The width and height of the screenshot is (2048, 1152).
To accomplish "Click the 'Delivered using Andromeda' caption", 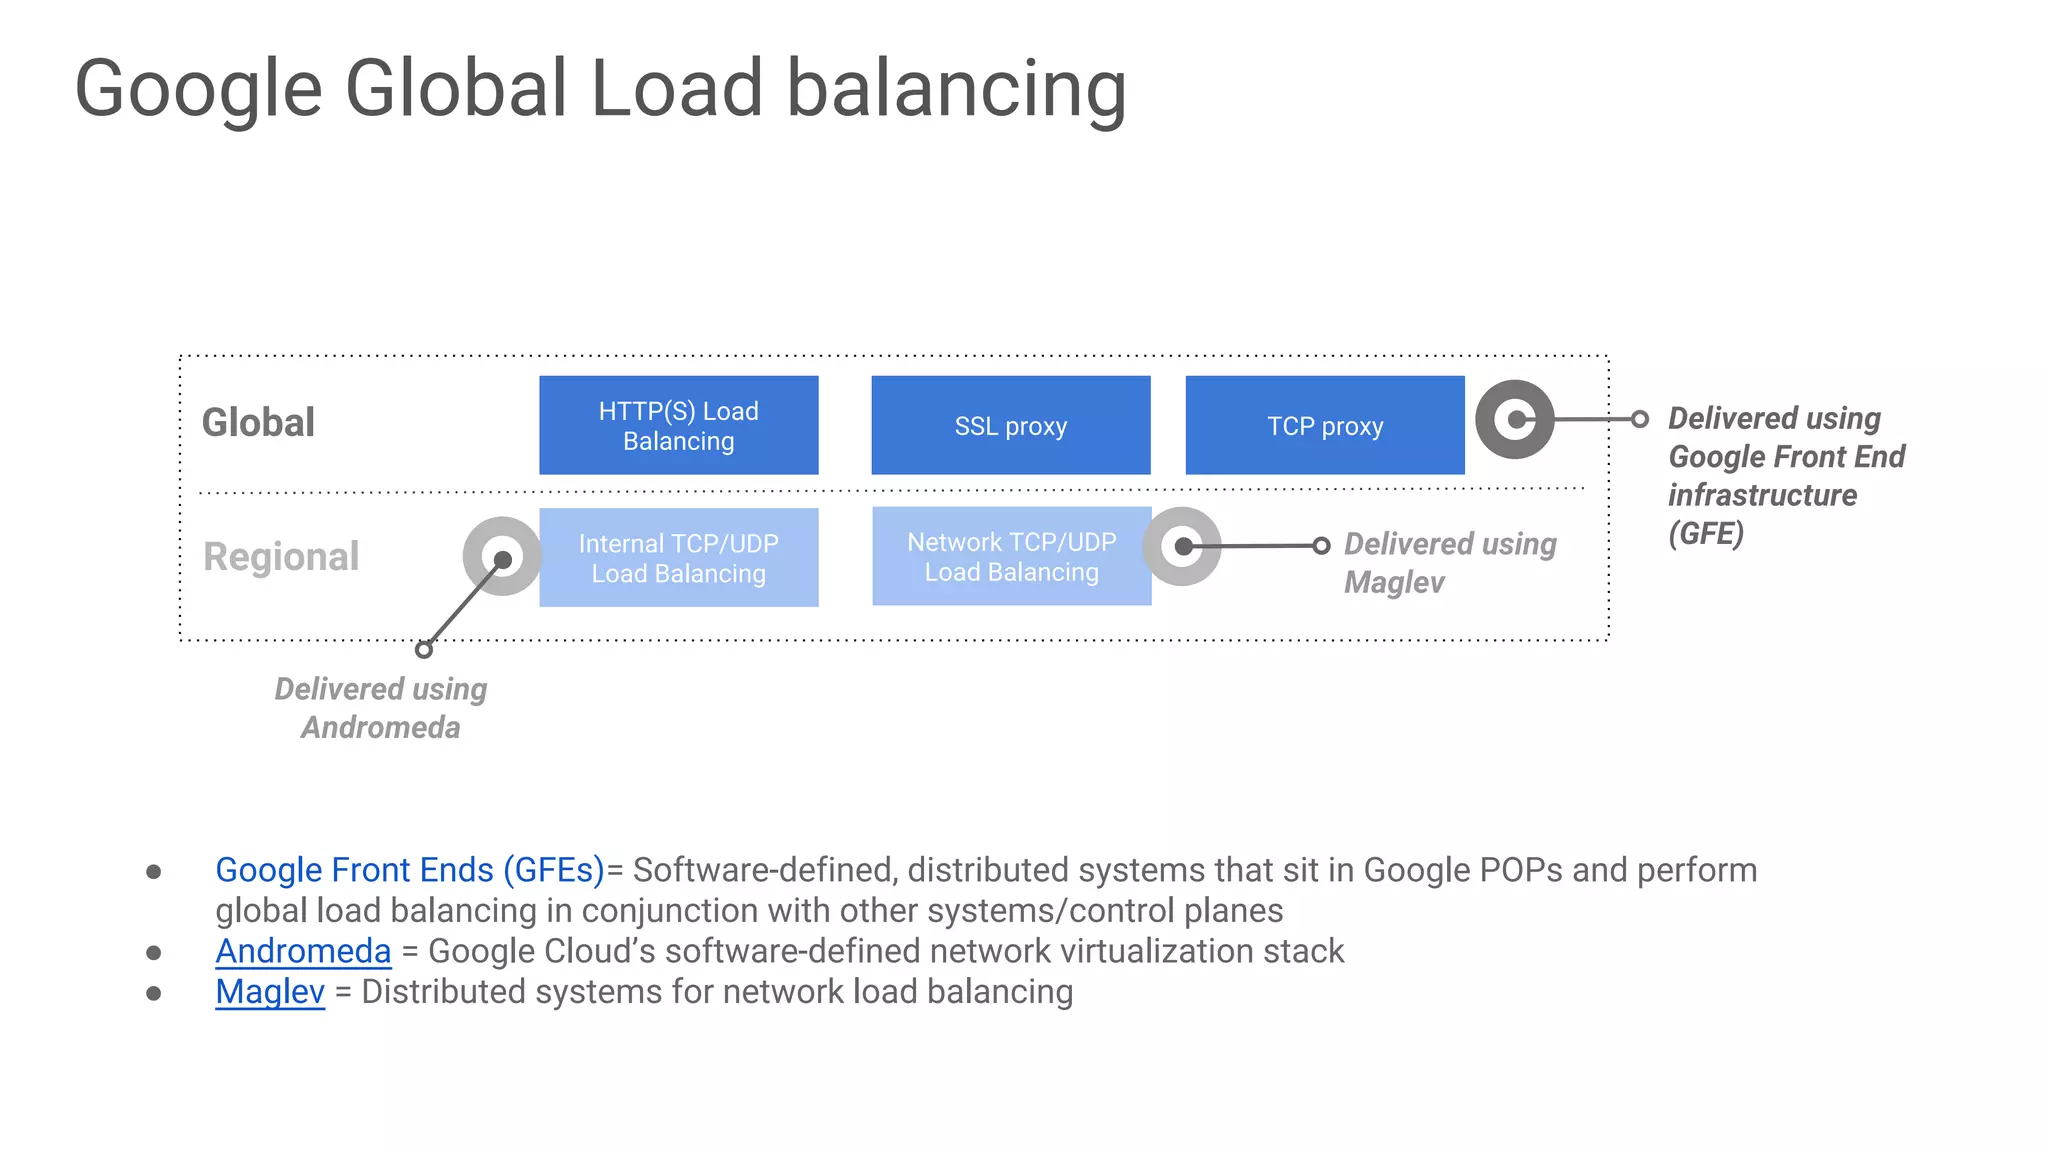I will (x=381, y=708).
